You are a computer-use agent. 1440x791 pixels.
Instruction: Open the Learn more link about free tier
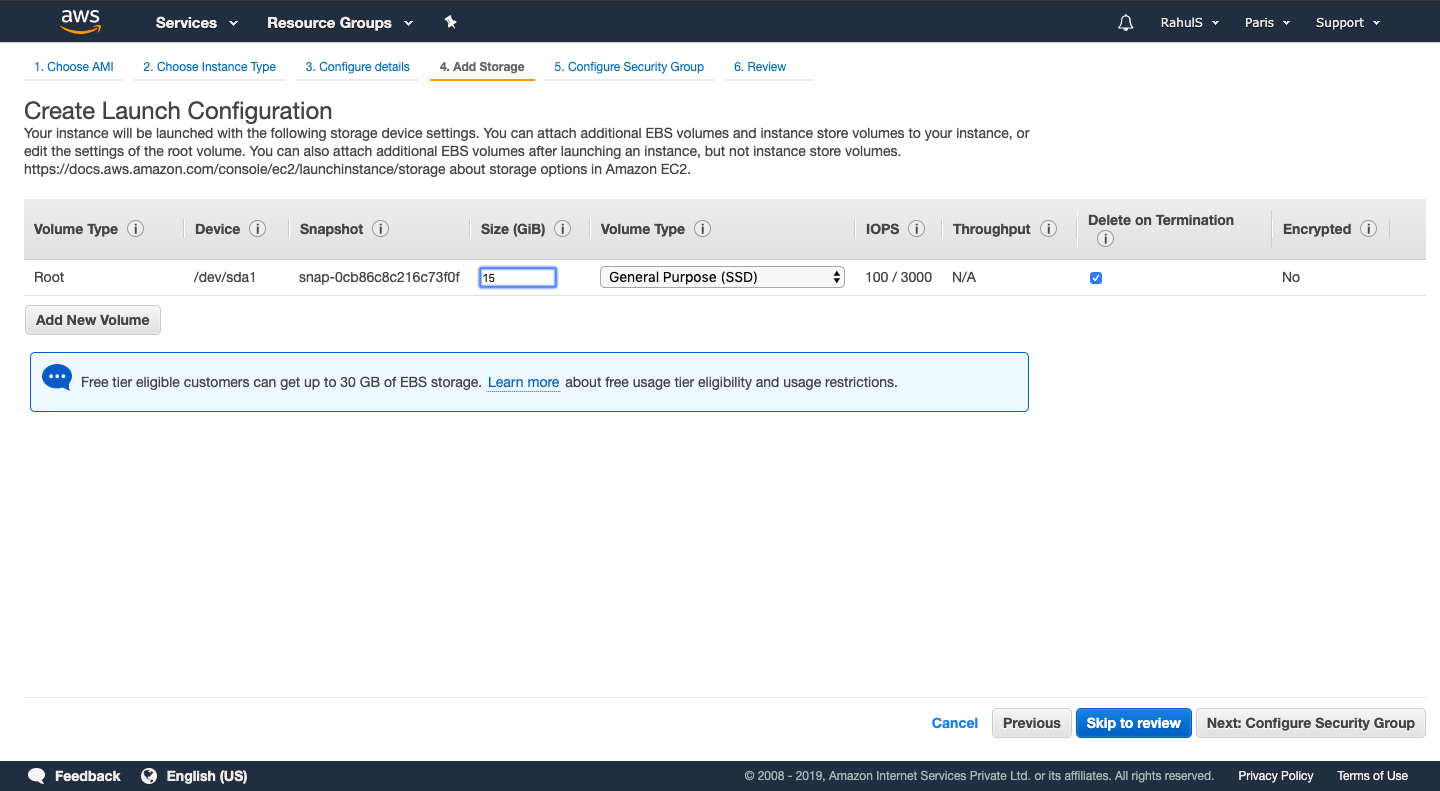click(523, 382)
